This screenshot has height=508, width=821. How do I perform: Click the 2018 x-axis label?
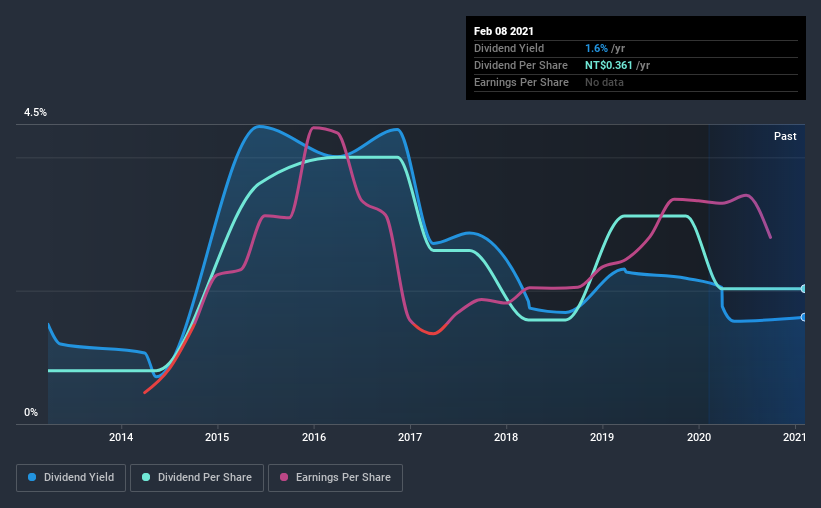(x=506, y=437)
